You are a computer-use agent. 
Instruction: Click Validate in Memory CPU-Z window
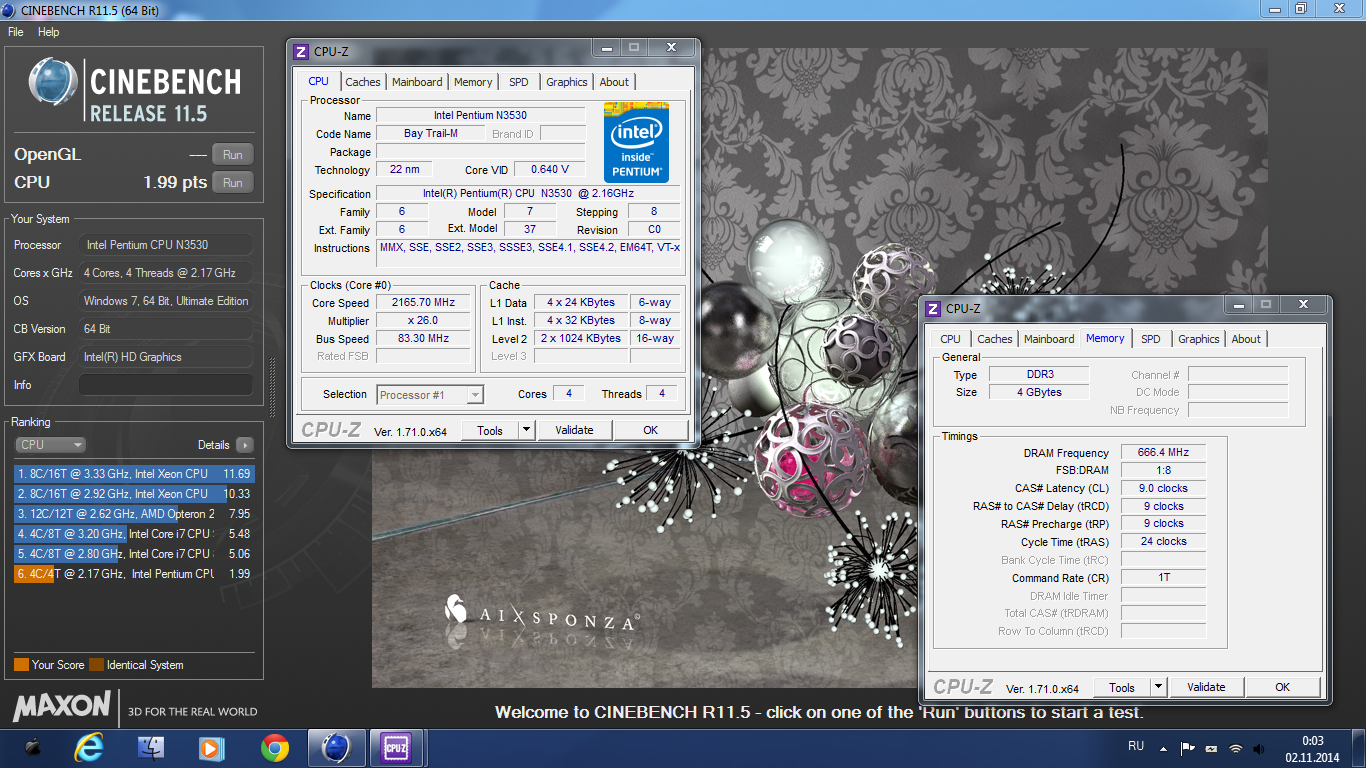[1206, 687]
